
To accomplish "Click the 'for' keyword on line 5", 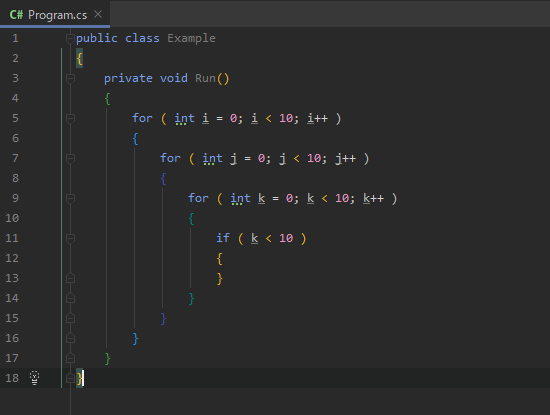I will (x=142, y=118).
